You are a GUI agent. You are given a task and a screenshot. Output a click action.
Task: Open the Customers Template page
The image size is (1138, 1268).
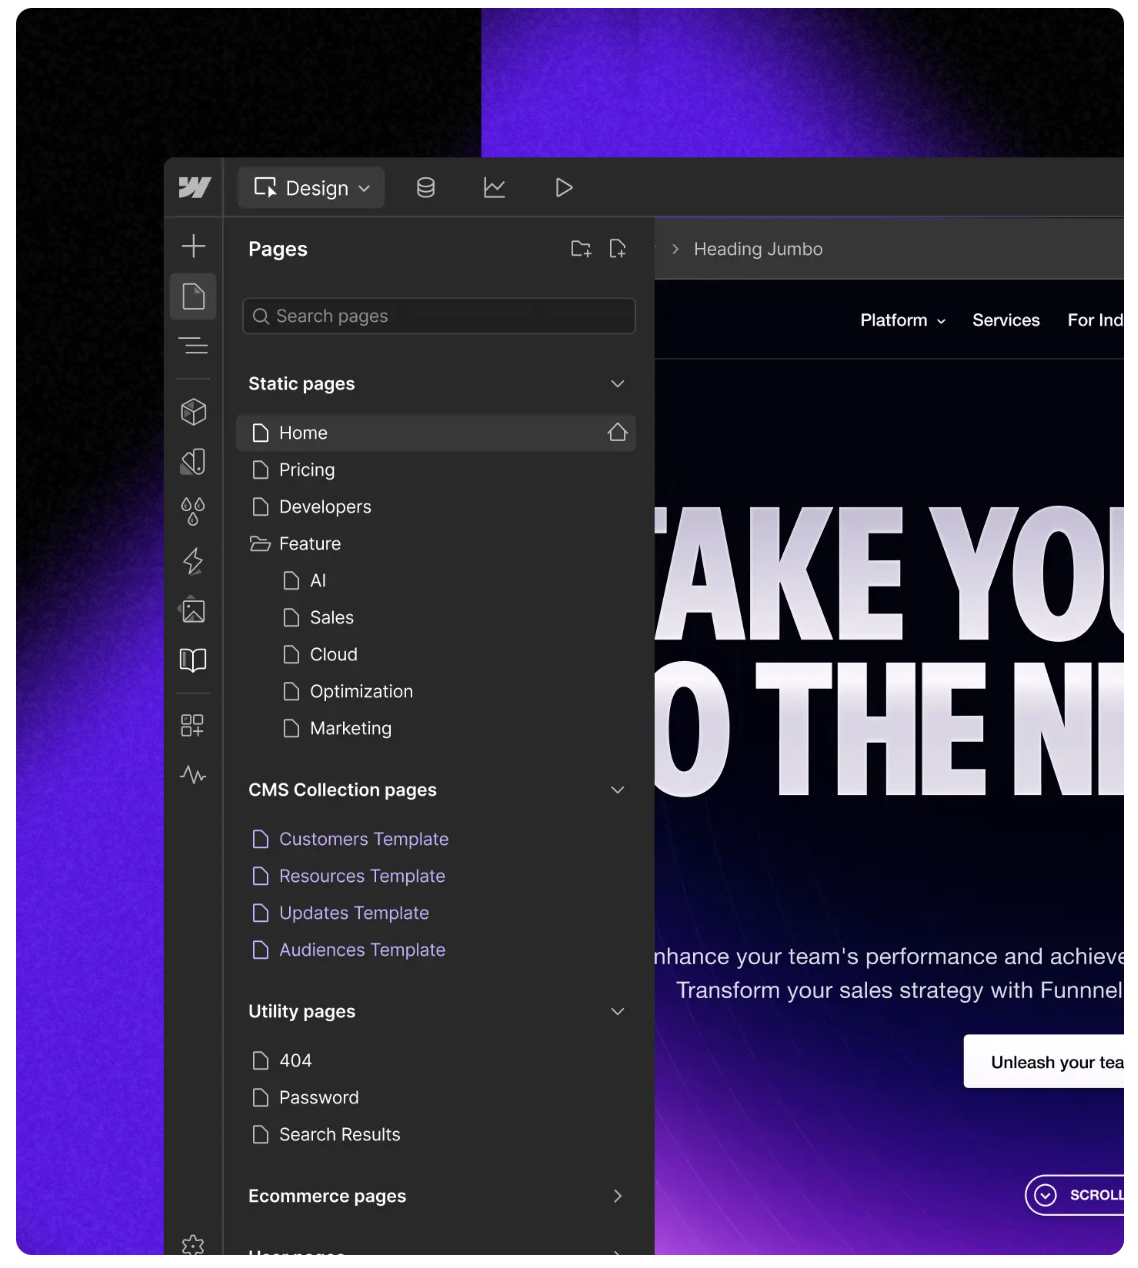click(363, 839)
